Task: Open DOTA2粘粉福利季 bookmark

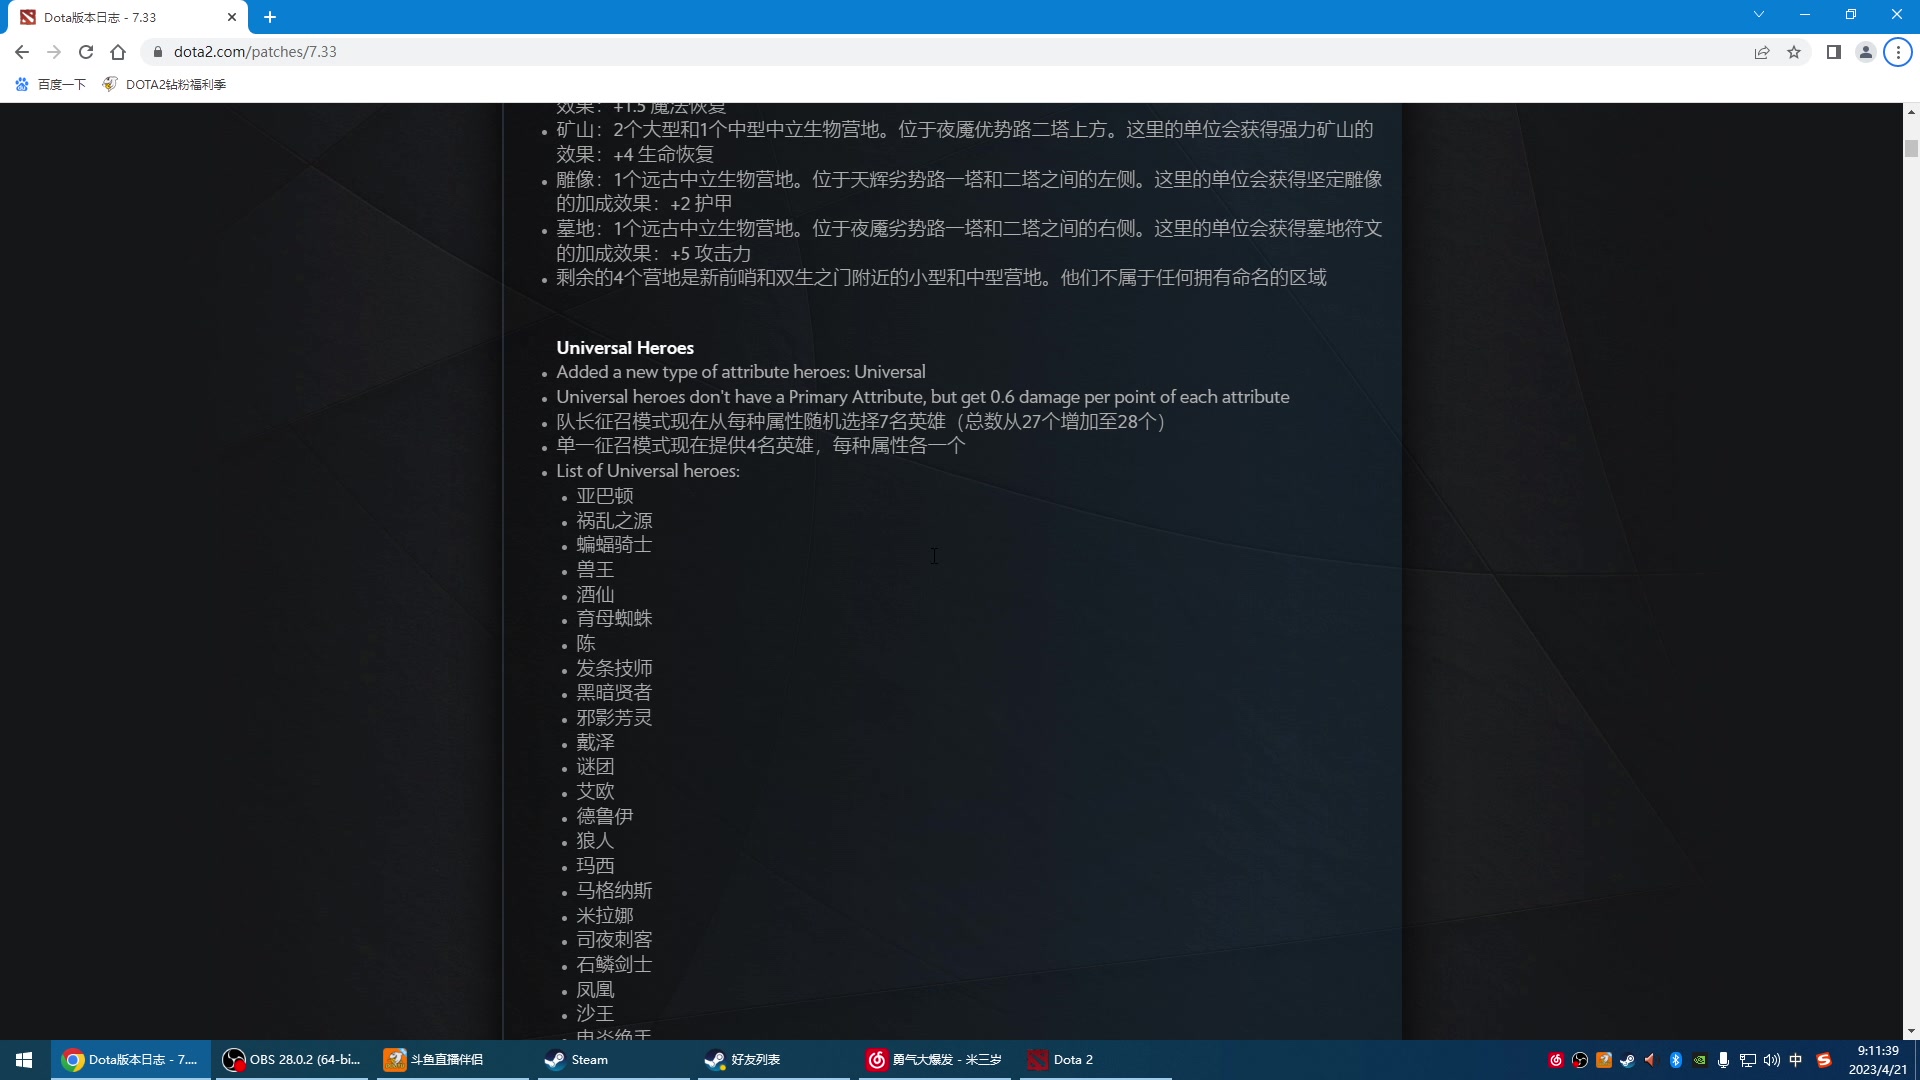Action: [x=165, y=84]
